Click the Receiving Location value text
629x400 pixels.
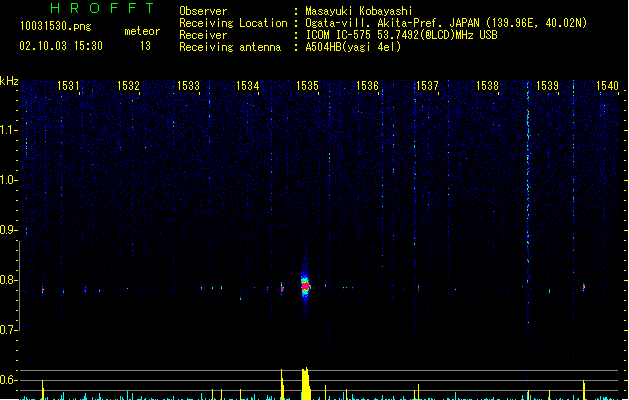(x=446, y=23)
